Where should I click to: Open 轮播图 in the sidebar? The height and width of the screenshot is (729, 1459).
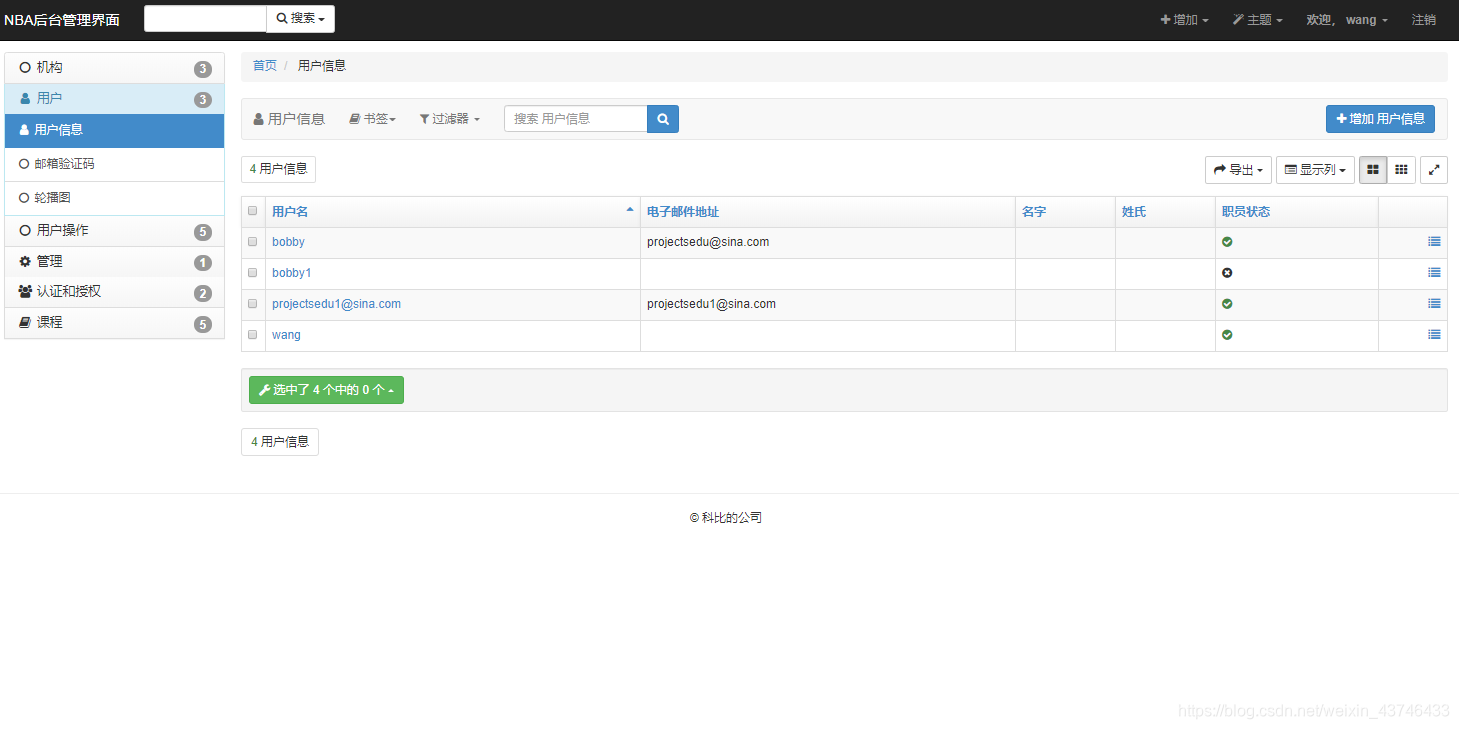[x=114, y=198]
